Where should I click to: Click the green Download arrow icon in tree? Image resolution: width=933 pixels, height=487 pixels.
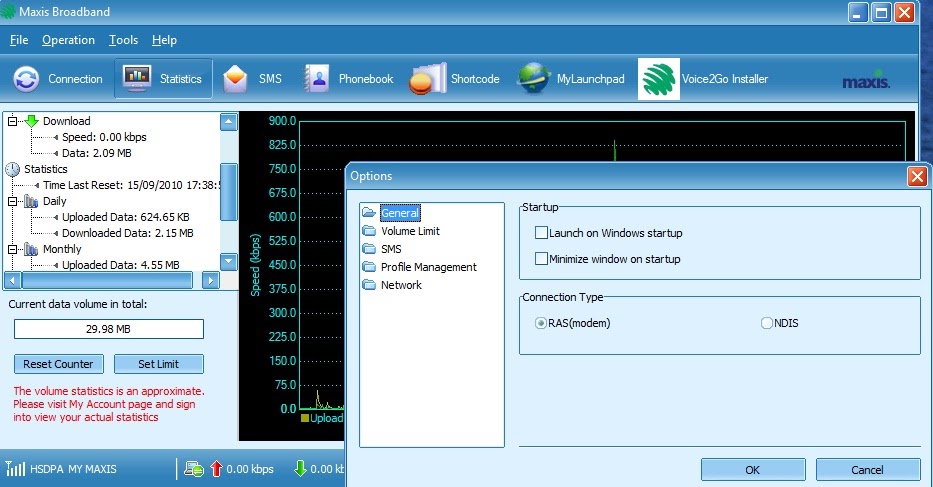pyautogui.click(x=32, y=121)
